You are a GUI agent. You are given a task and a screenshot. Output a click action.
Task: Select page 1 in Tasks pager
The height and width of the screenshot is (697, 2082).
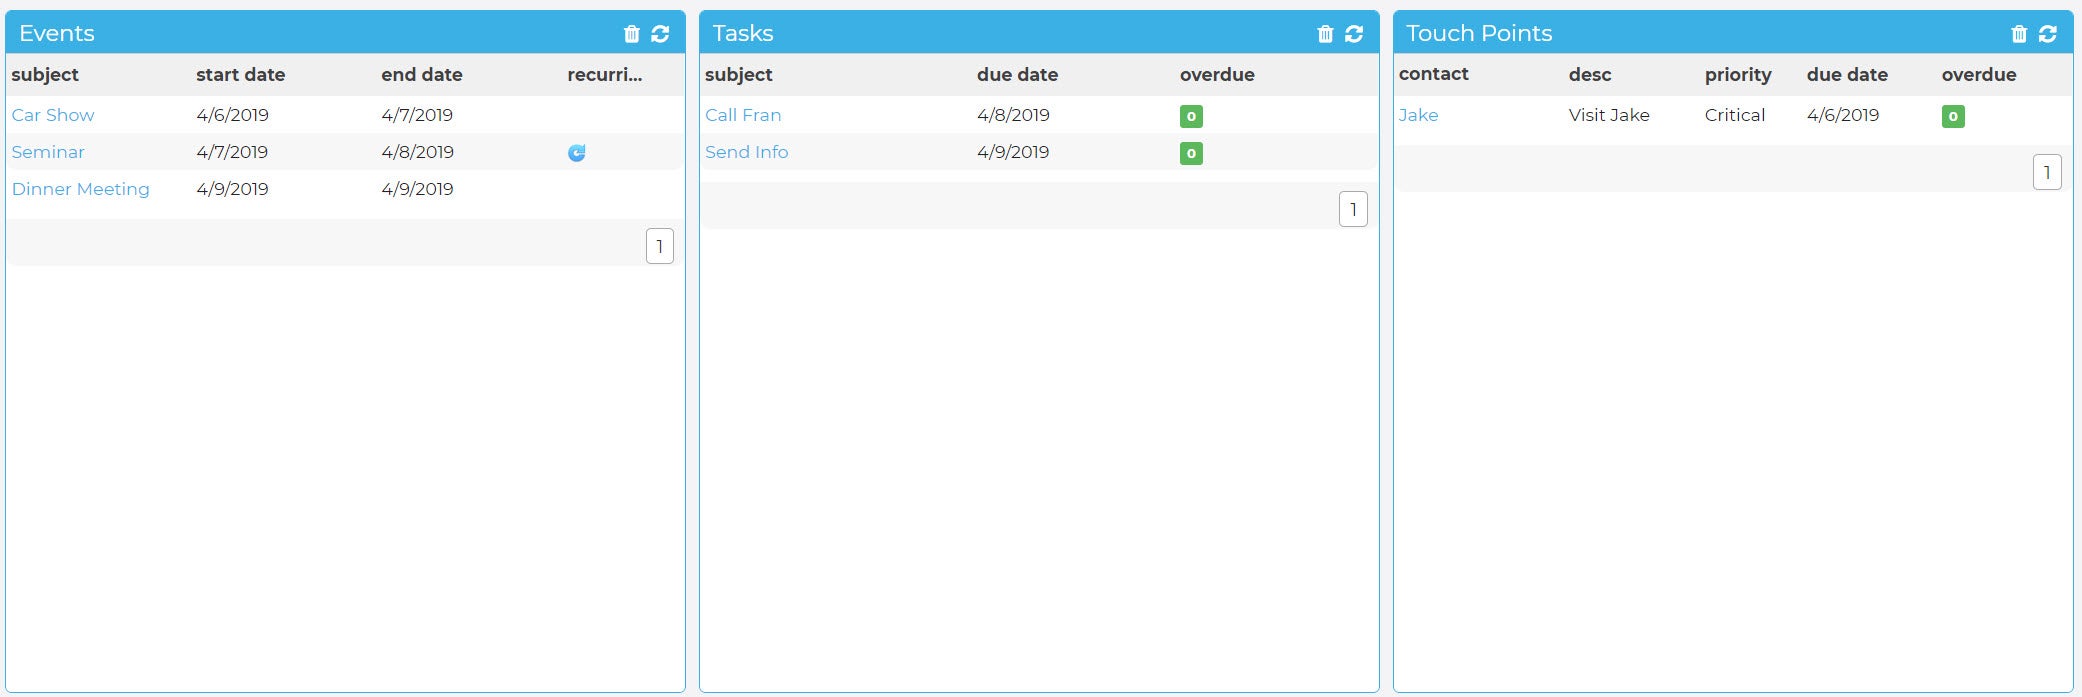(1353, 209)
